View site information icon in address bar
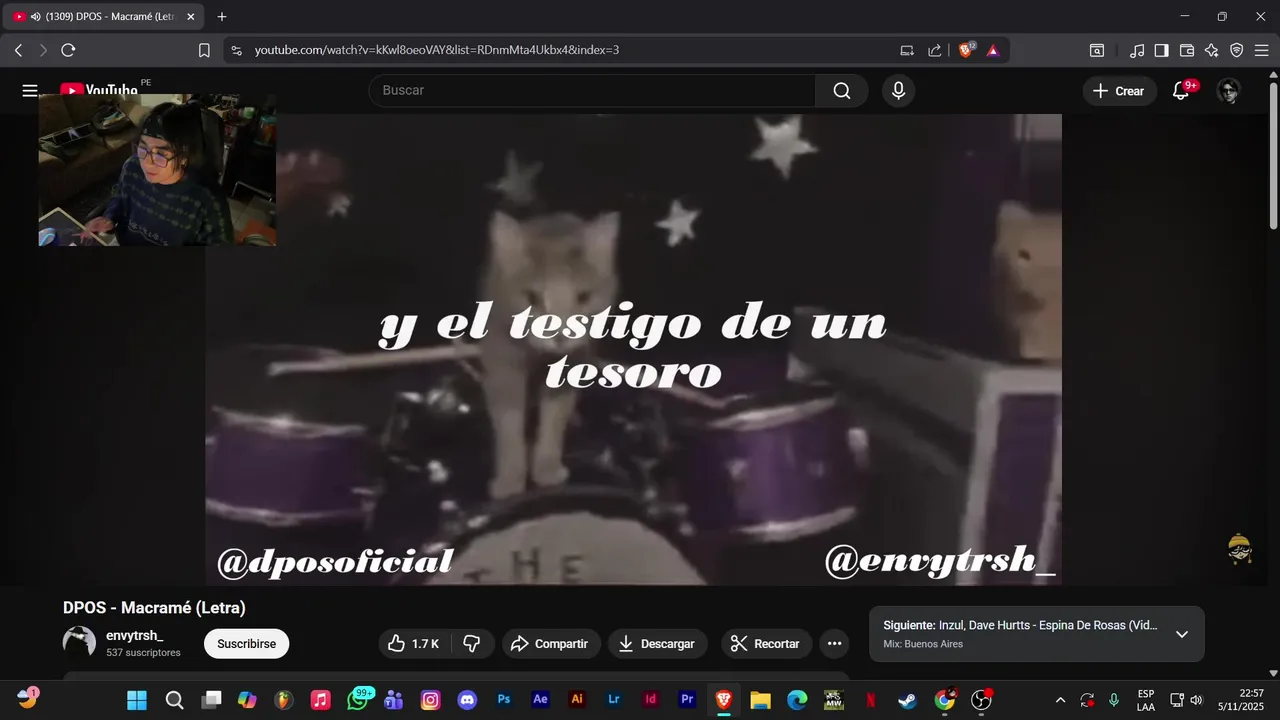1280x720 pixels. tap(235, 50)
